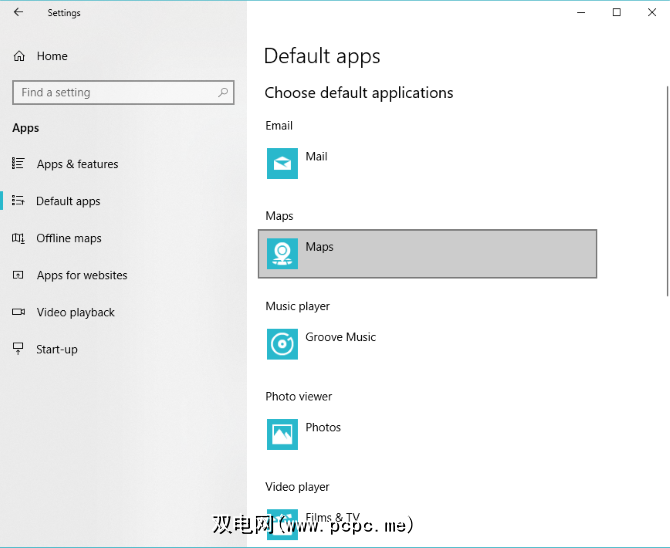Viewport: 670px width, 548px height.
Task: Click the Films & TV app icon
Action: coord(282,524)
